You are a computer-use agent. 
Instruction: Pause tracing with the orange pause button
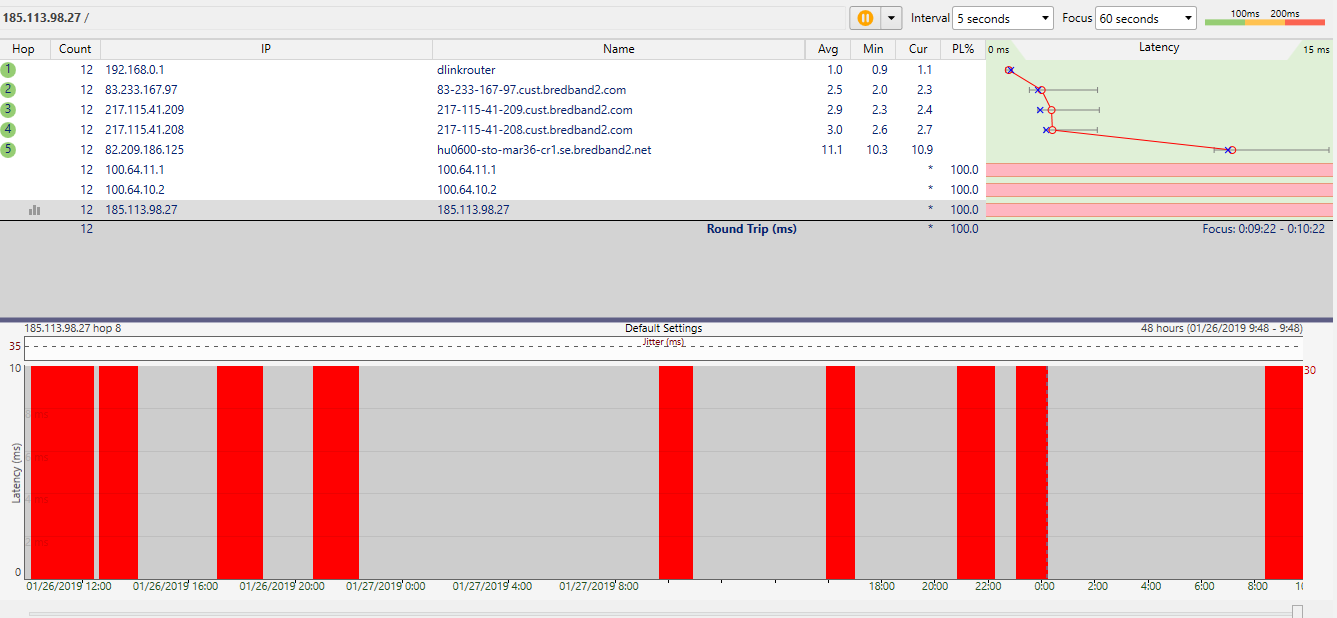(x=864, y=18)
